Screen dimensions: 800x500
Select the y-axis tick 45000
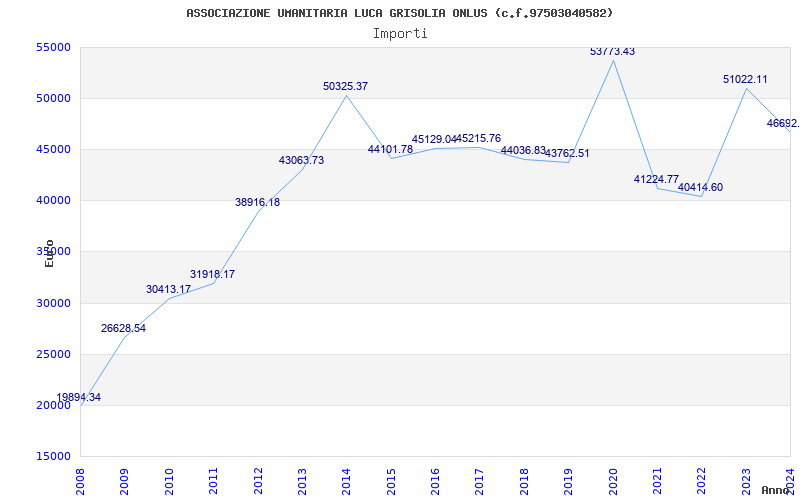[53, 149]
